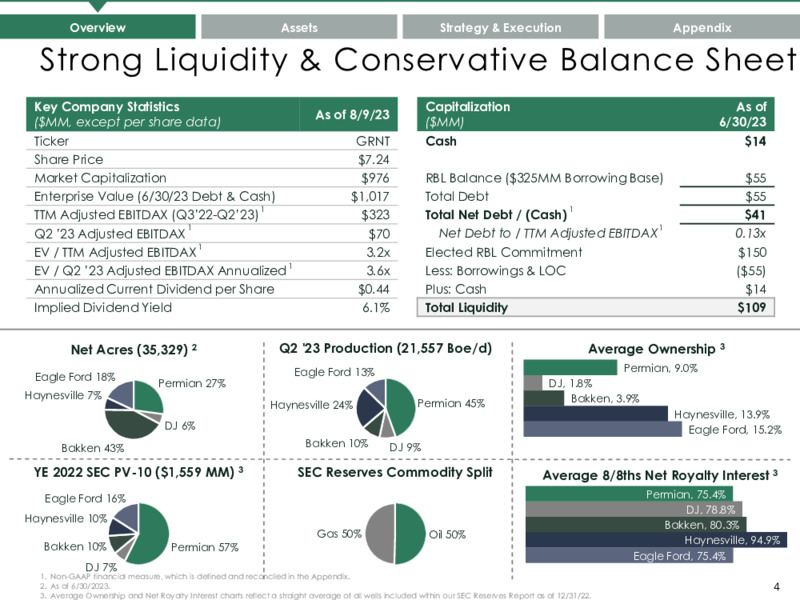Click the DJ 7% PV-10 label
800x600 pixels.
(101, 567)
